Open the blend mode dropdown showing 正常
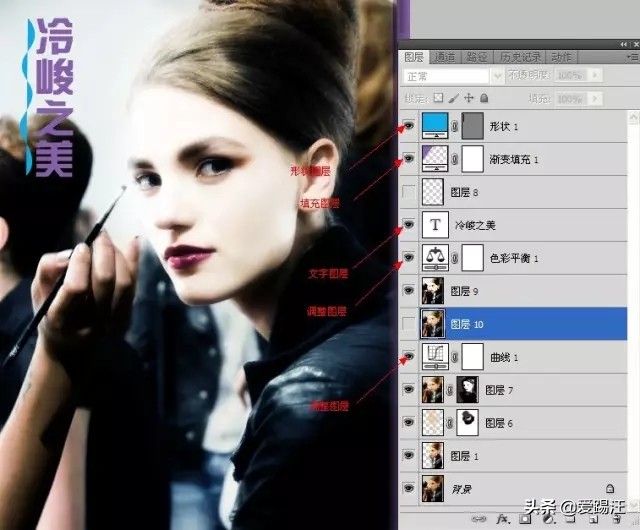This screenshot has width=640, height=530. tap(447, 76)
